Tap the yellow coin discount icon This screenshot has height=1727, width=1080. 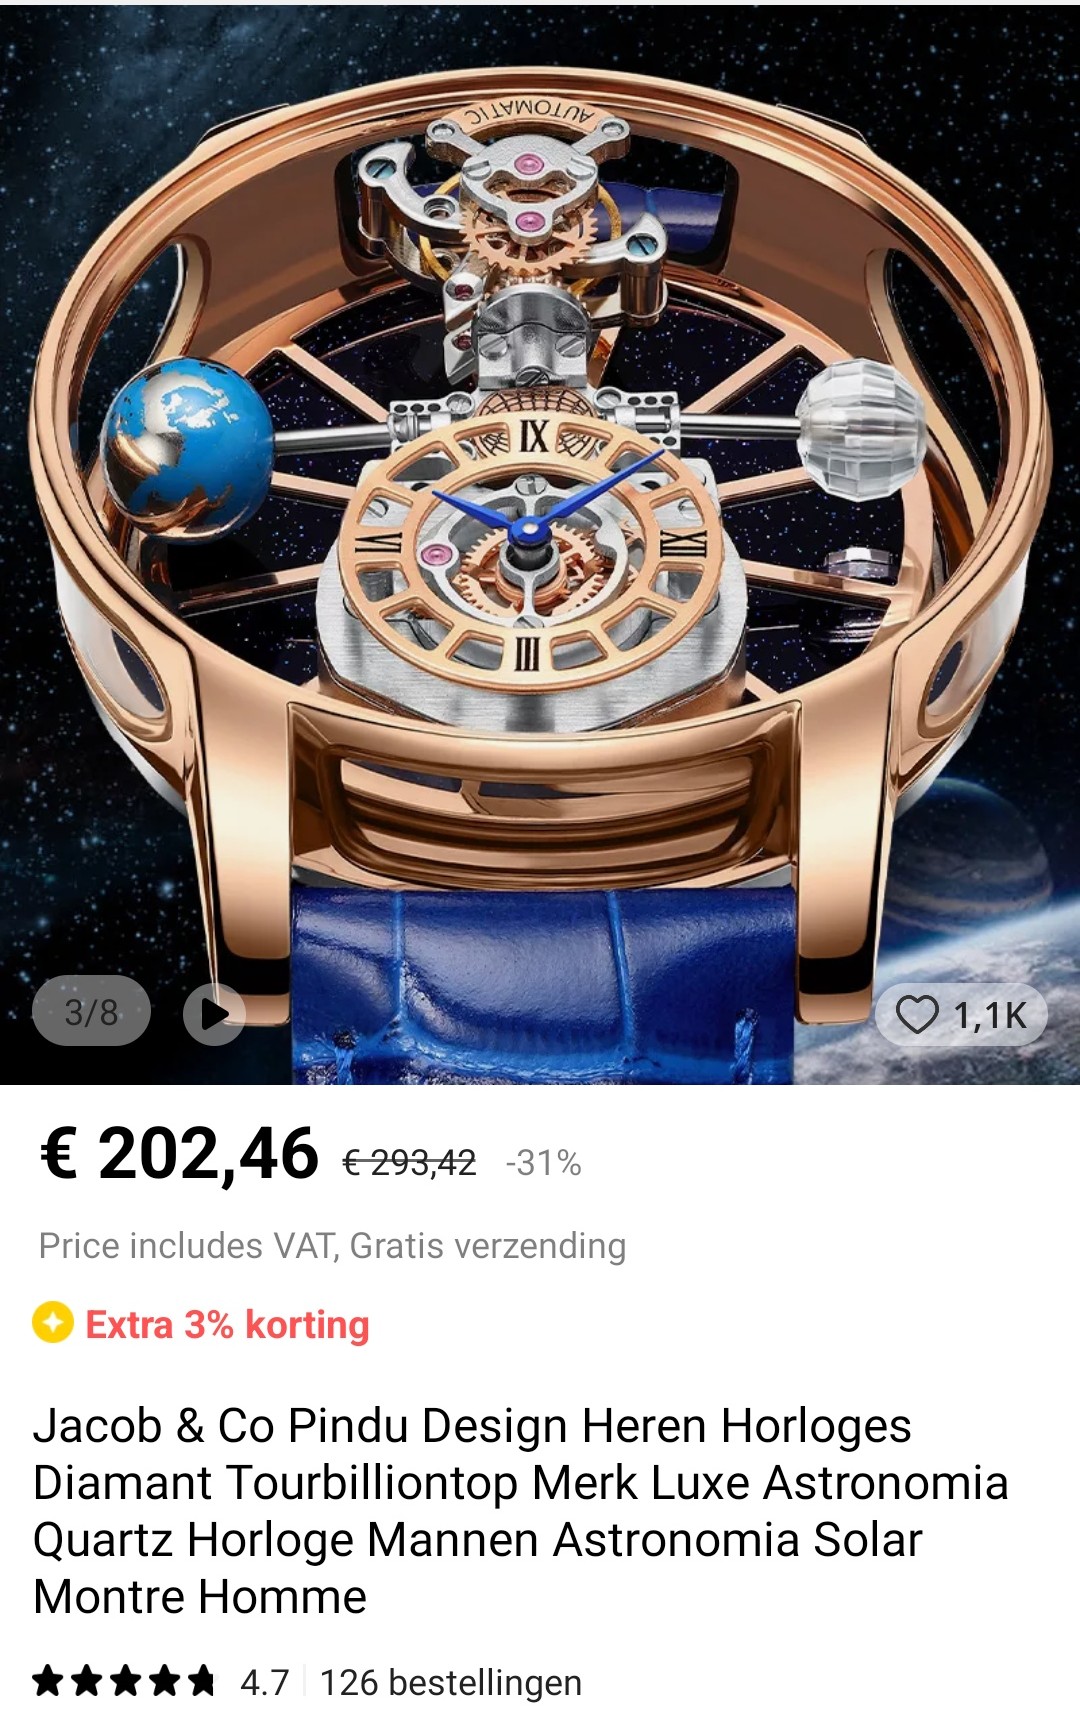point(53,1322)
